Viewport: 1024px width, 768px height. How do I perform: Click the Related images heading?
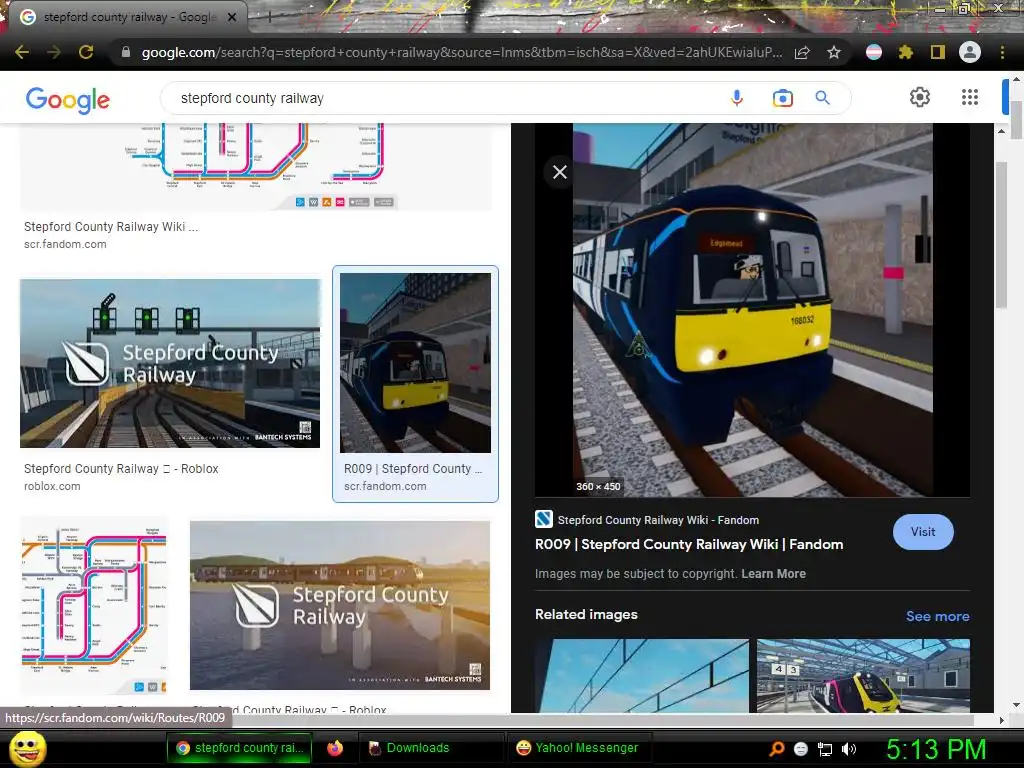coord(586,615)
